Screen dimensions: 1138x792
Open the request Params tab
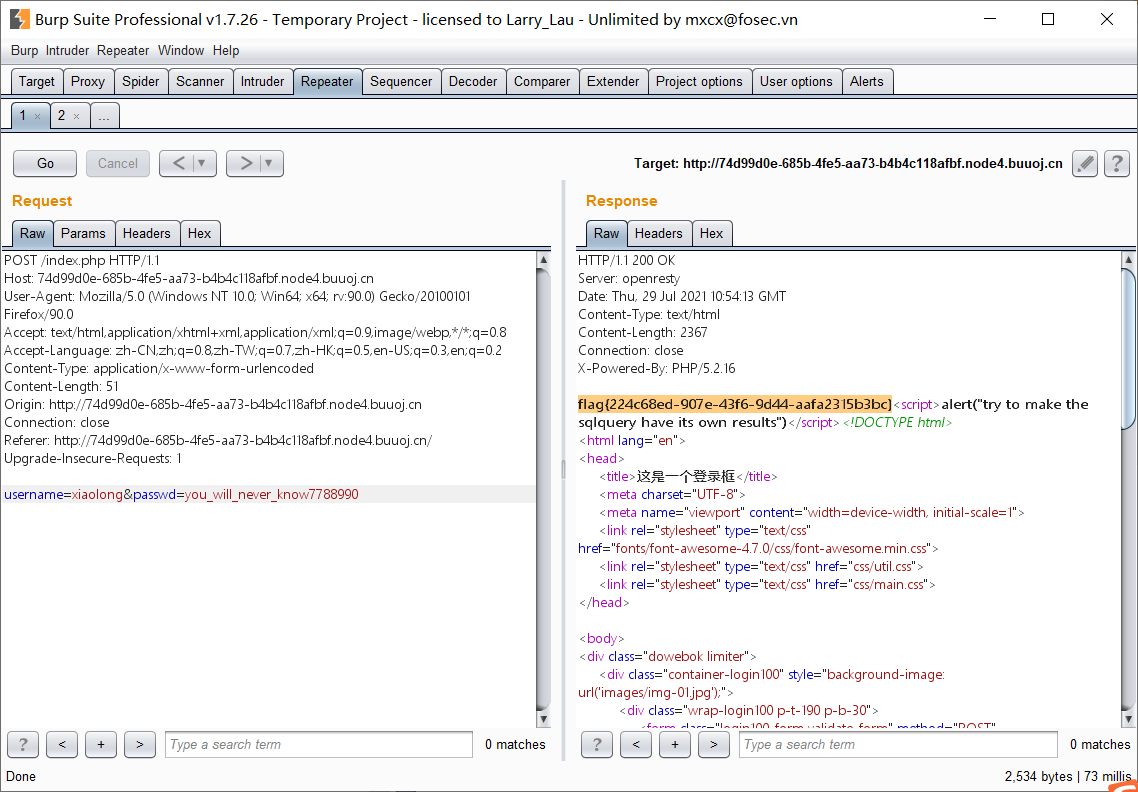coord(83,233)
